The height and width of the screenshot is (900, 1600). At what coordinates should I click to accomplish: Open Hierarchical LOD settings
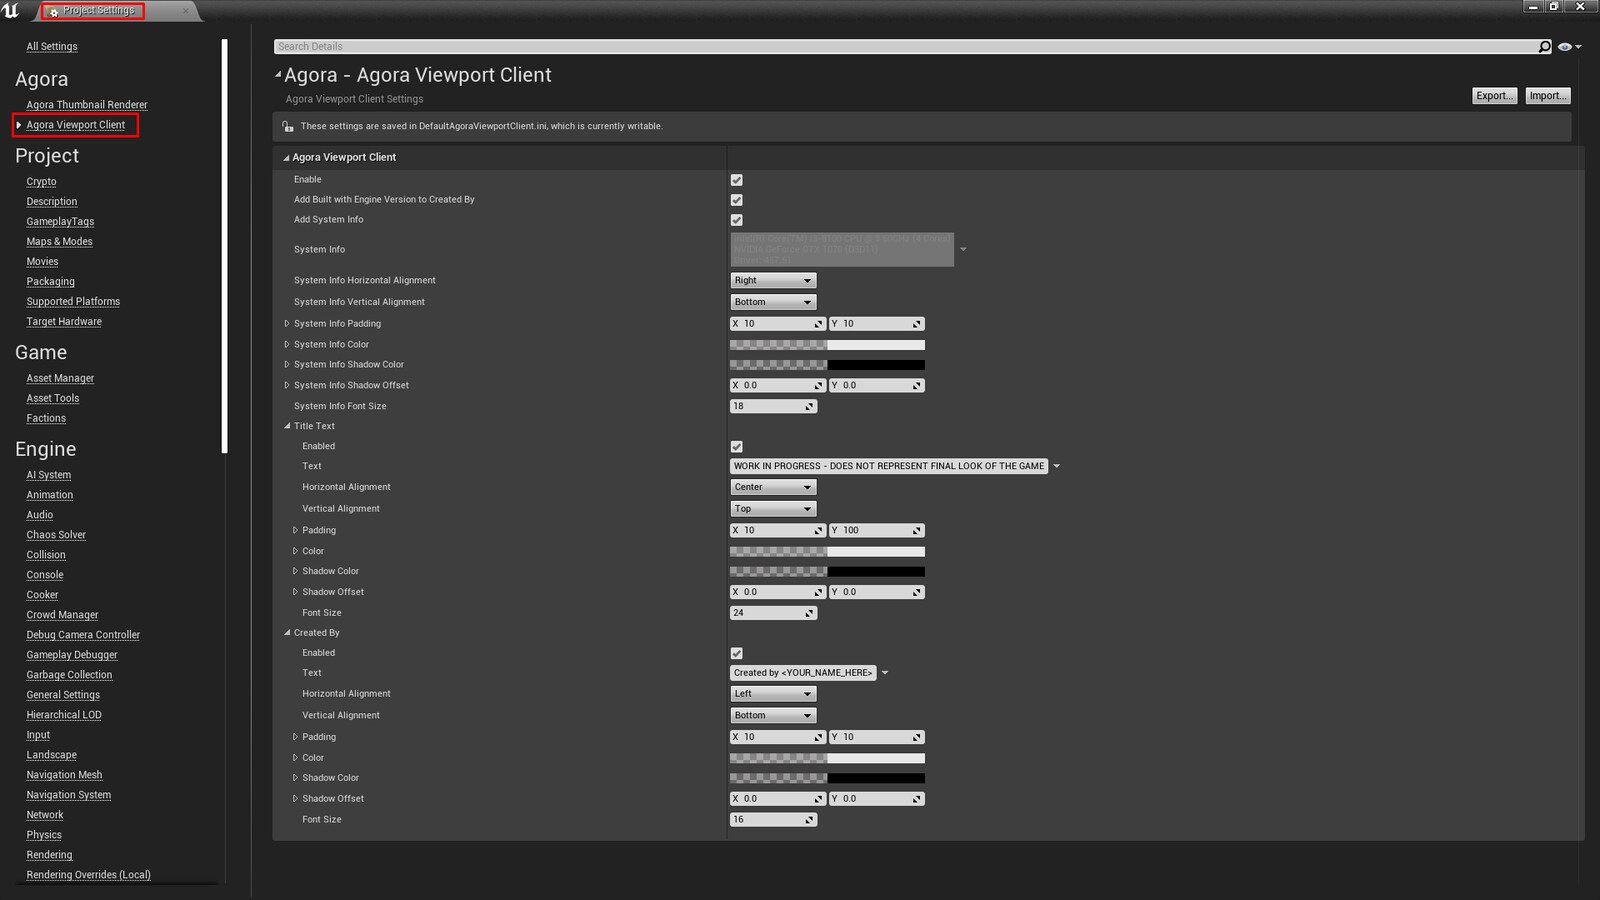pyautogui.click(x=64, y=716)
